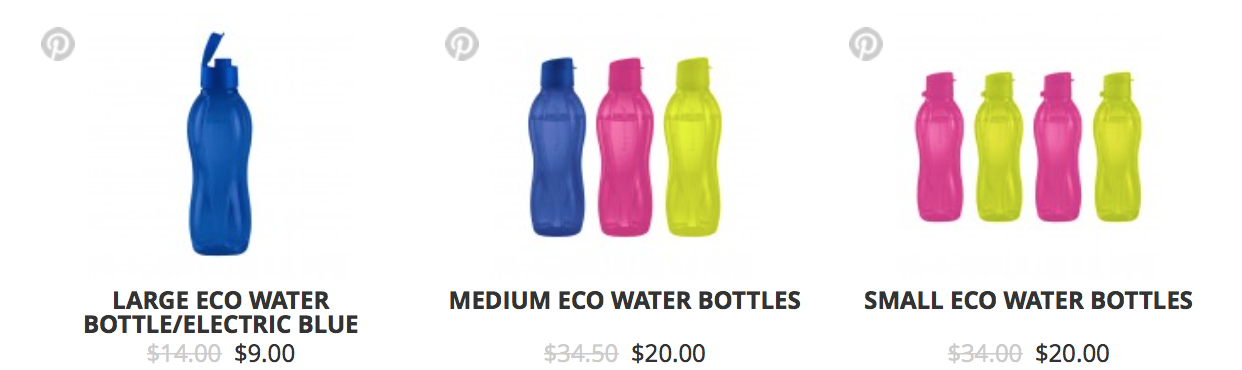The width and height of the screenshot is (1242, 370).
Task: Open the Medium Eco Water Bottles title link
Action: coord(625,300)
